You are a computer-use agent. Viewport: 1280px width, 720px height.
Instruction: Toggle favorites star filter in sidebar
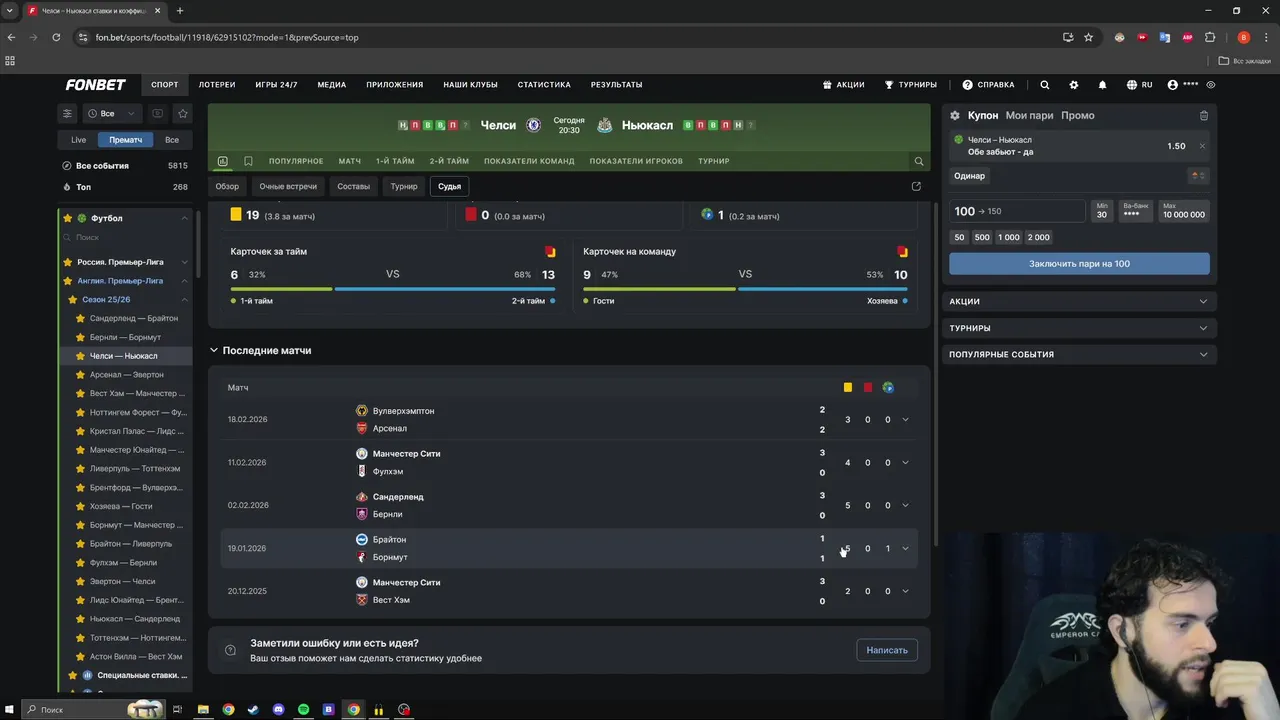point(182,114)
